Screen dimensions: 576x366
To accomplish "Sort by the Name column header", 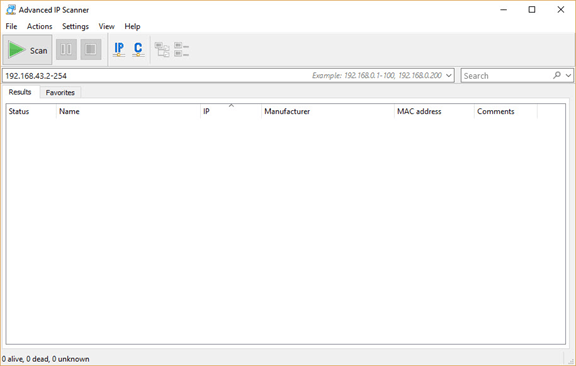I will (128, 111).
